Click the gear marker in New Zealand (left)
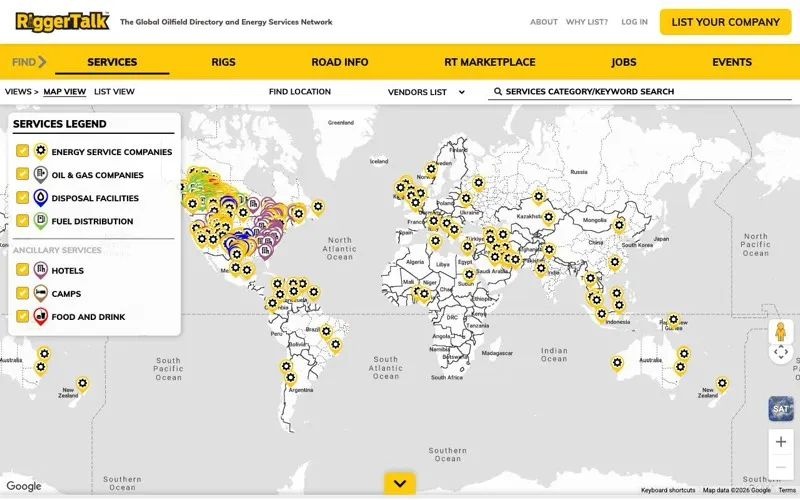The height and width of the screenshot is (500, 800). coord(82,384)
